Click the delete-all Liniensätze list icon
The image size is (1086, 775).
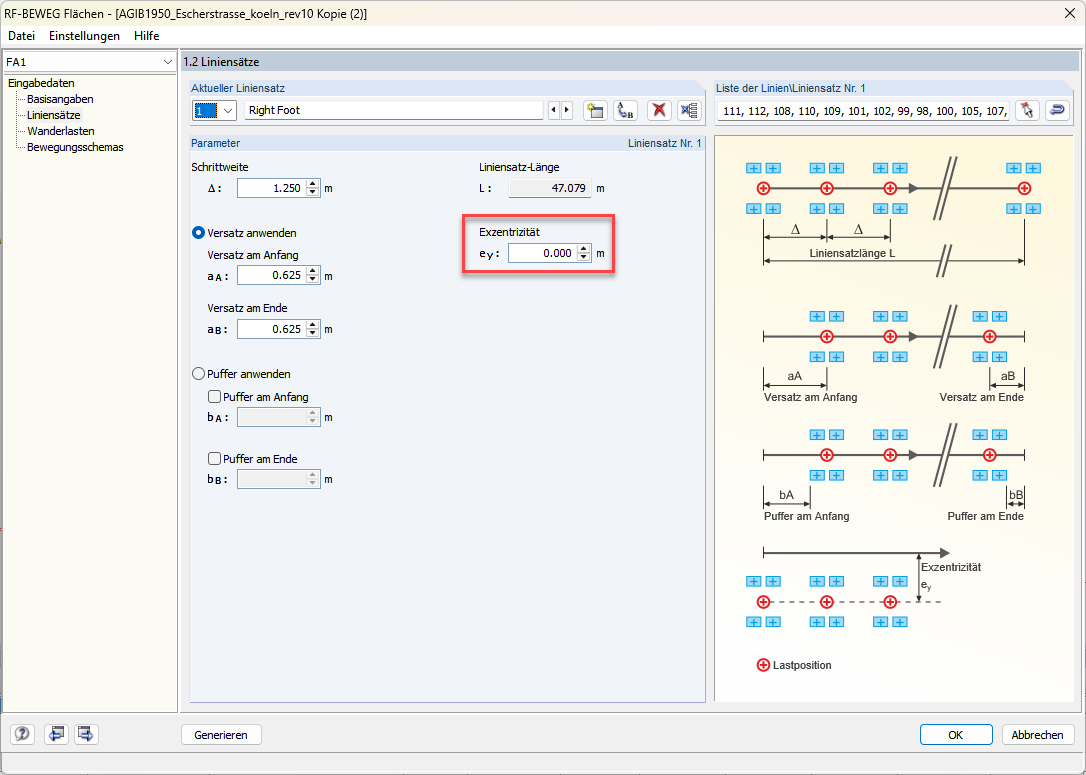(688, 110)
